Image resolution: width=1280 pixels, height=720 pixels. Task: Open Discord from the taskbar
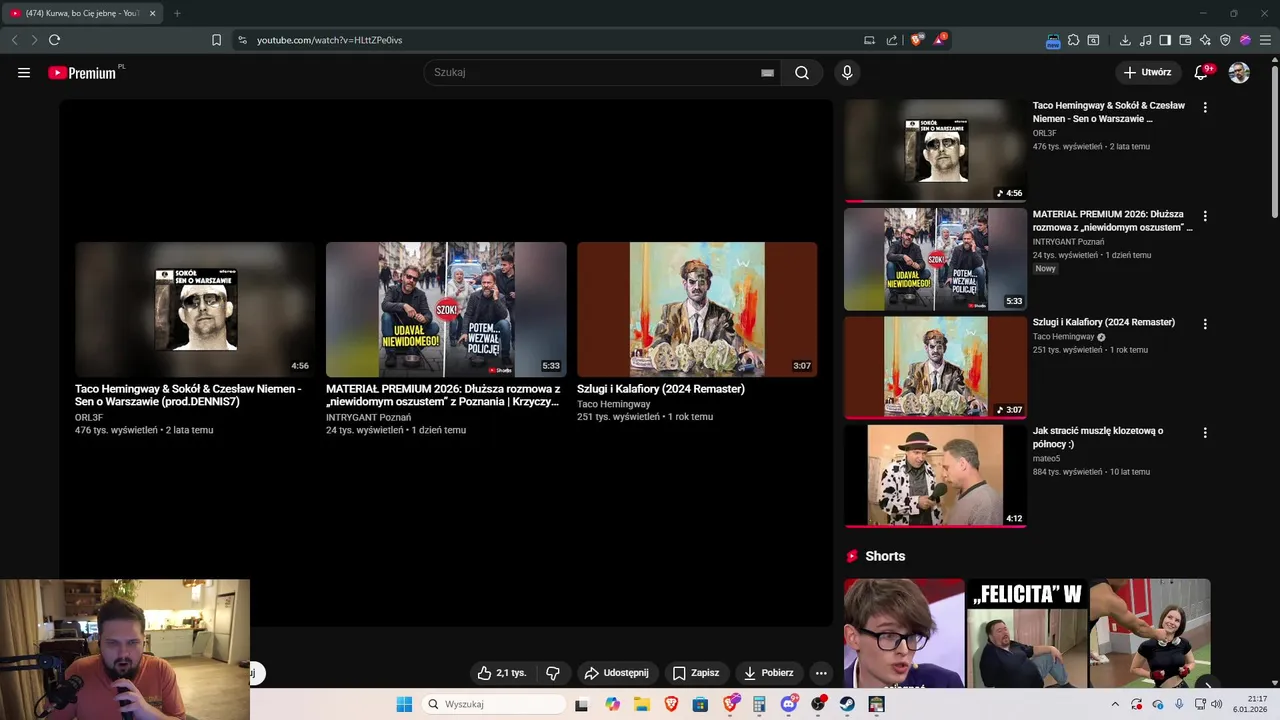pos(789,704)
